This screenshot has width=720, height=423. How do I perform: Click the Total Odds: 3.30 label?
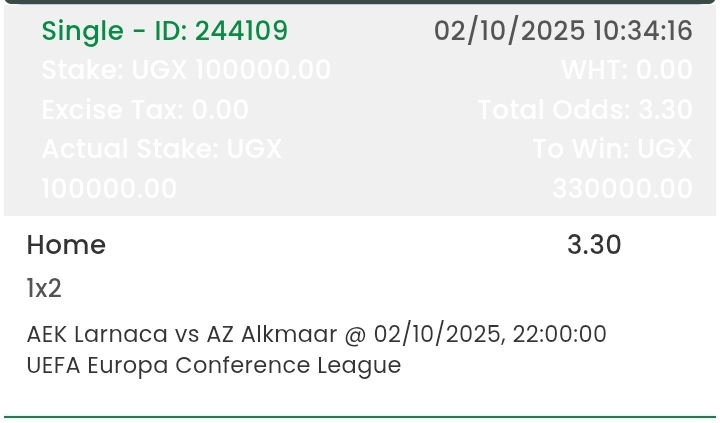(585, 109)
